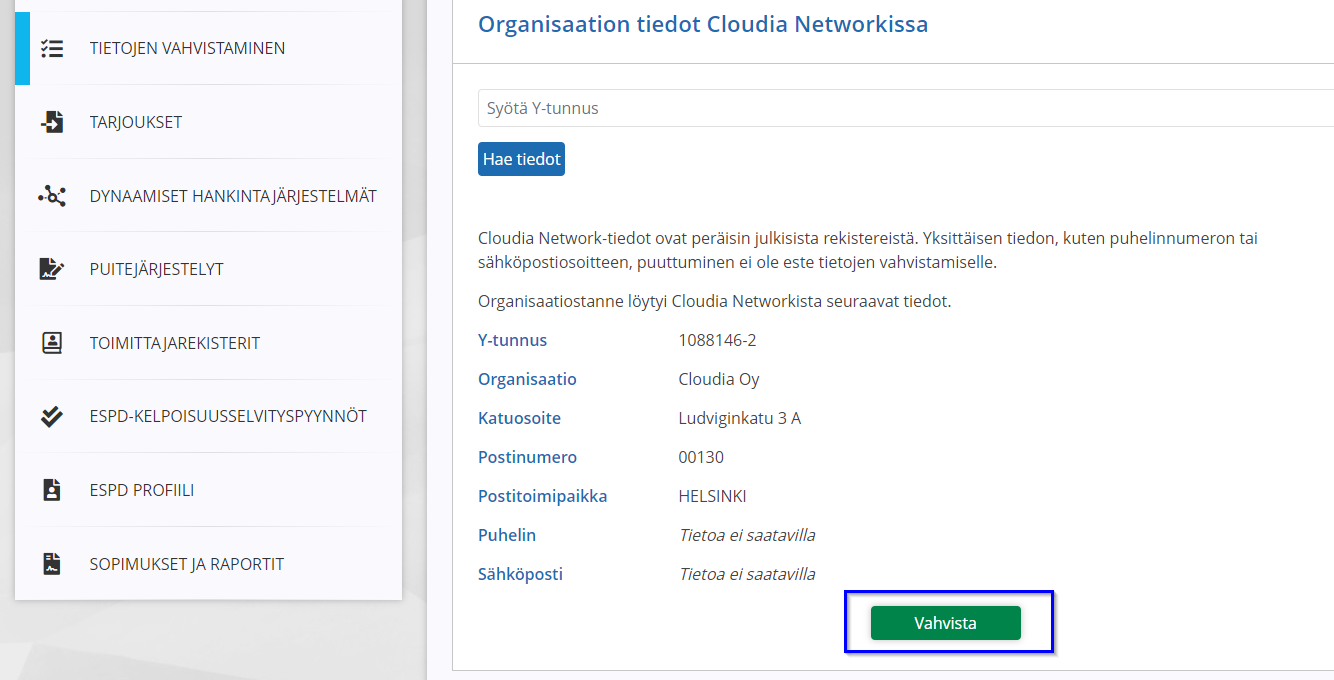Click the checklist icon beside Tietojen vahvistaminen
Viewport: 1334px width, 680px height.
coord(52,48)
